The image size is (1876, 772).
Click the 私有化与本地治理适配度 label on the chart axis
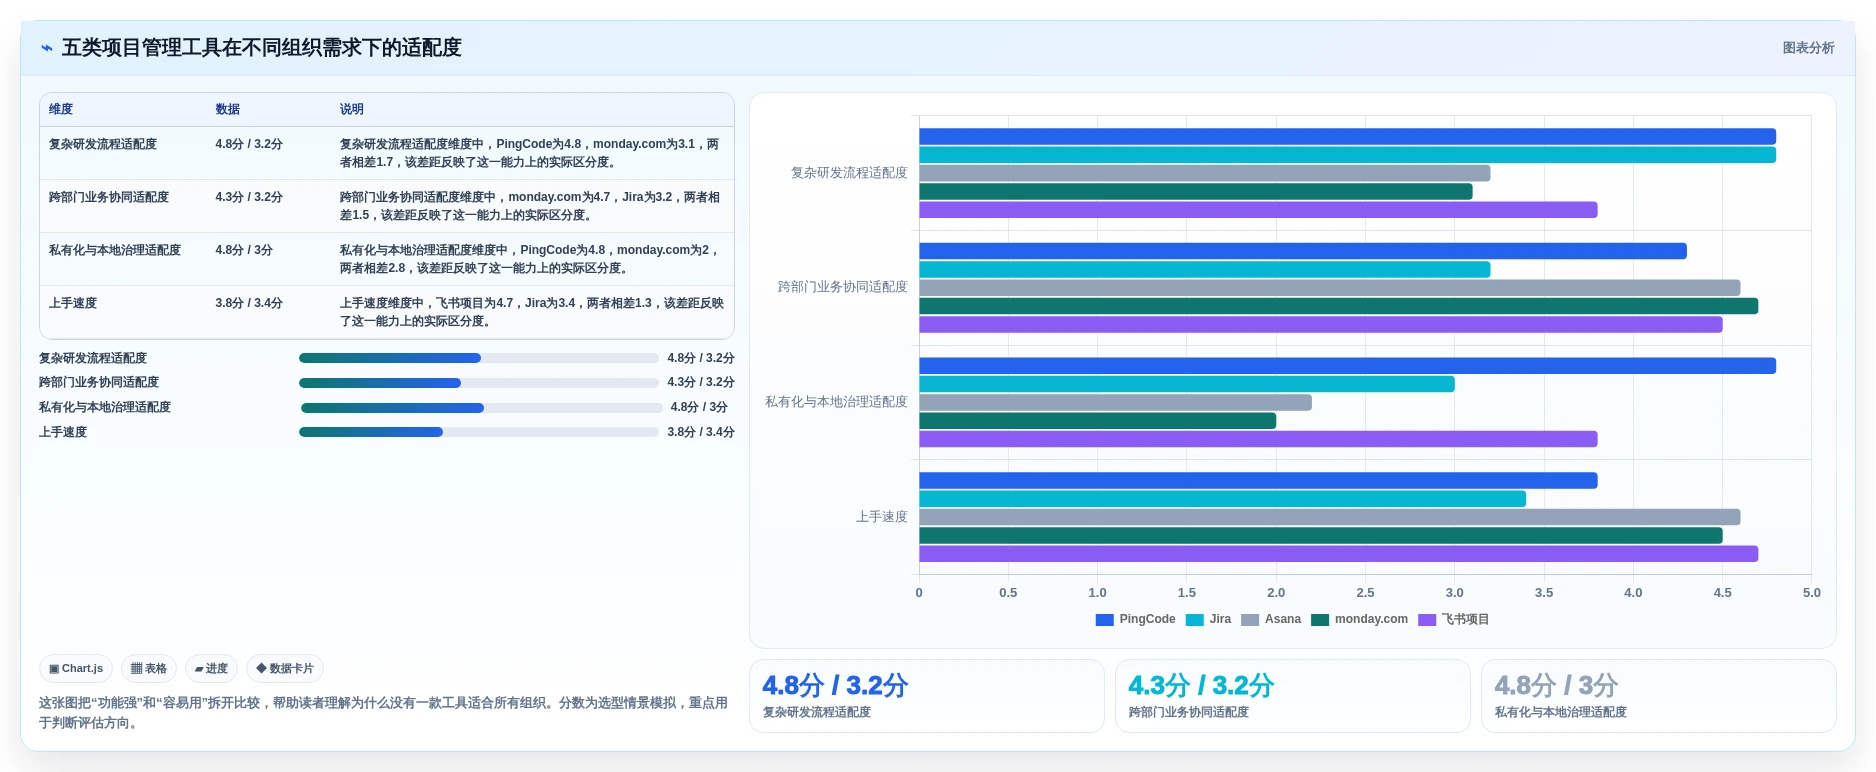836,402
